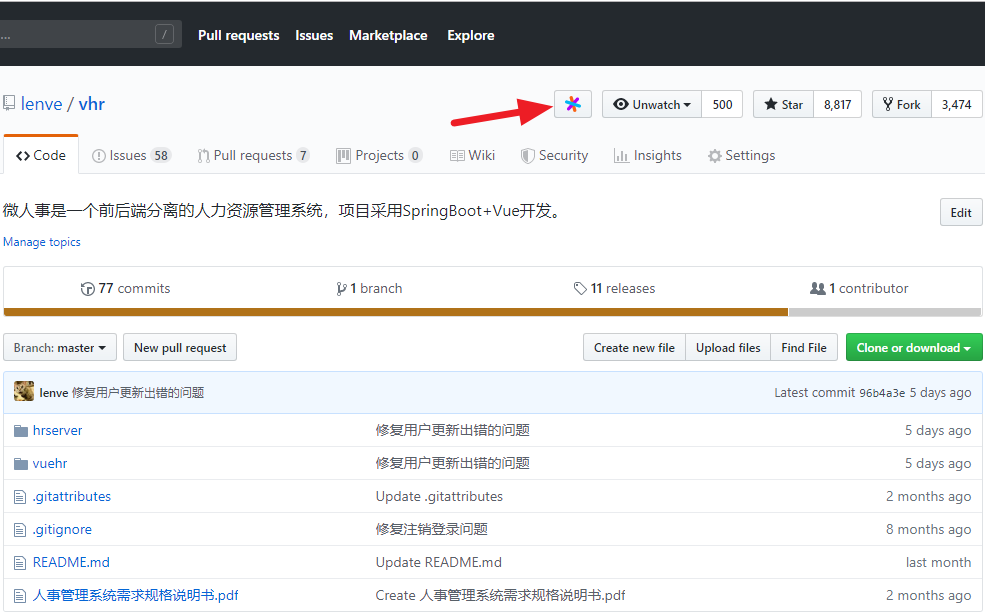Click the file icon for .gitignore
This screenshot has height=612, width=985.
[20, 529]
